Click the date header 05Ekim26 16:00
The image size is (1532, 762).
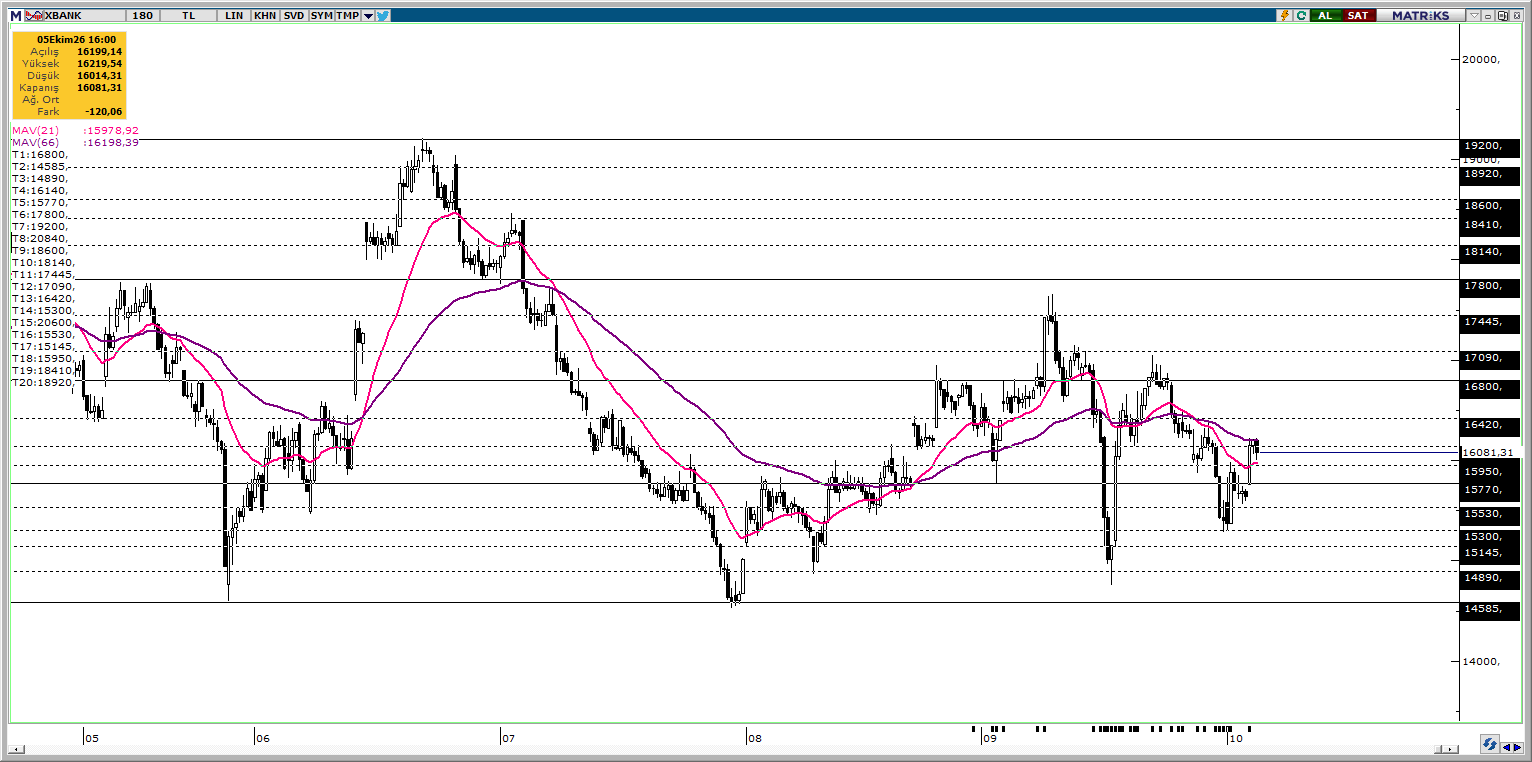click(76, 39)
